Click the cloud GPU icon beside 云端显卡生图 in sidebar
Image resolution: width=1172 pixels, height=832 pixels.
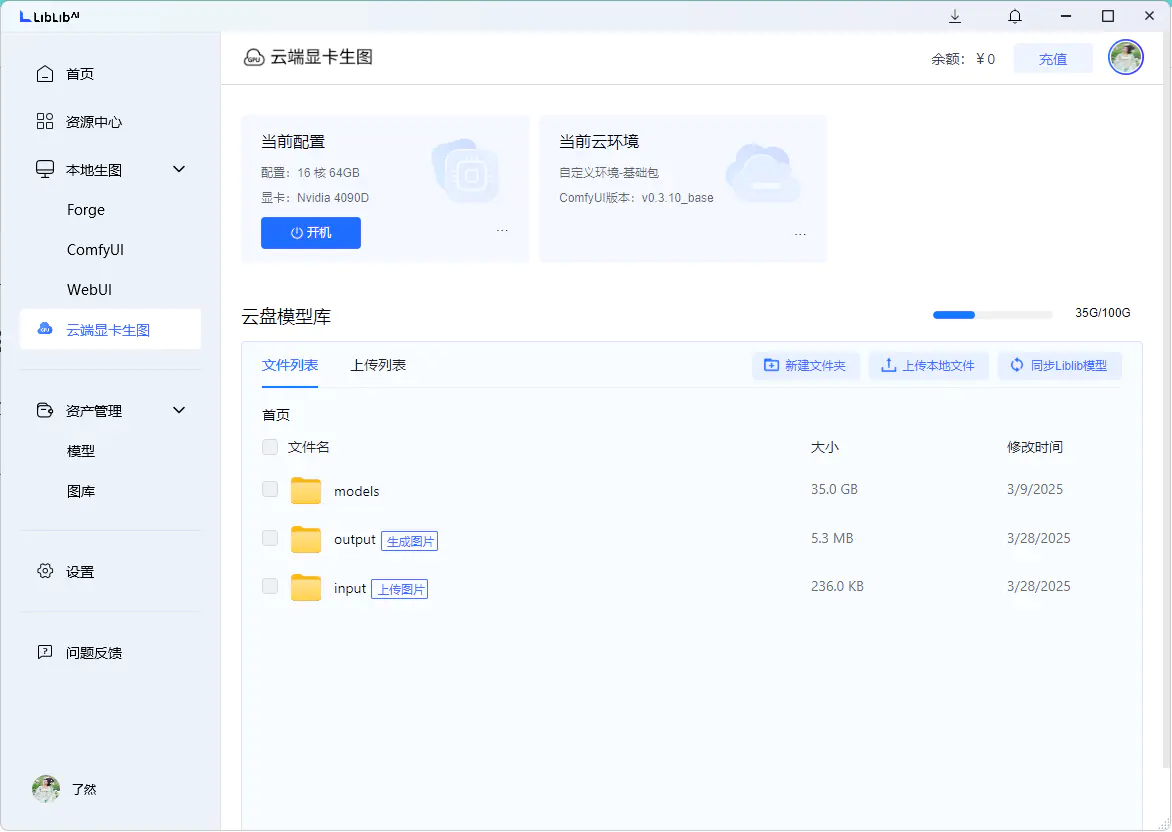point(45,329)
